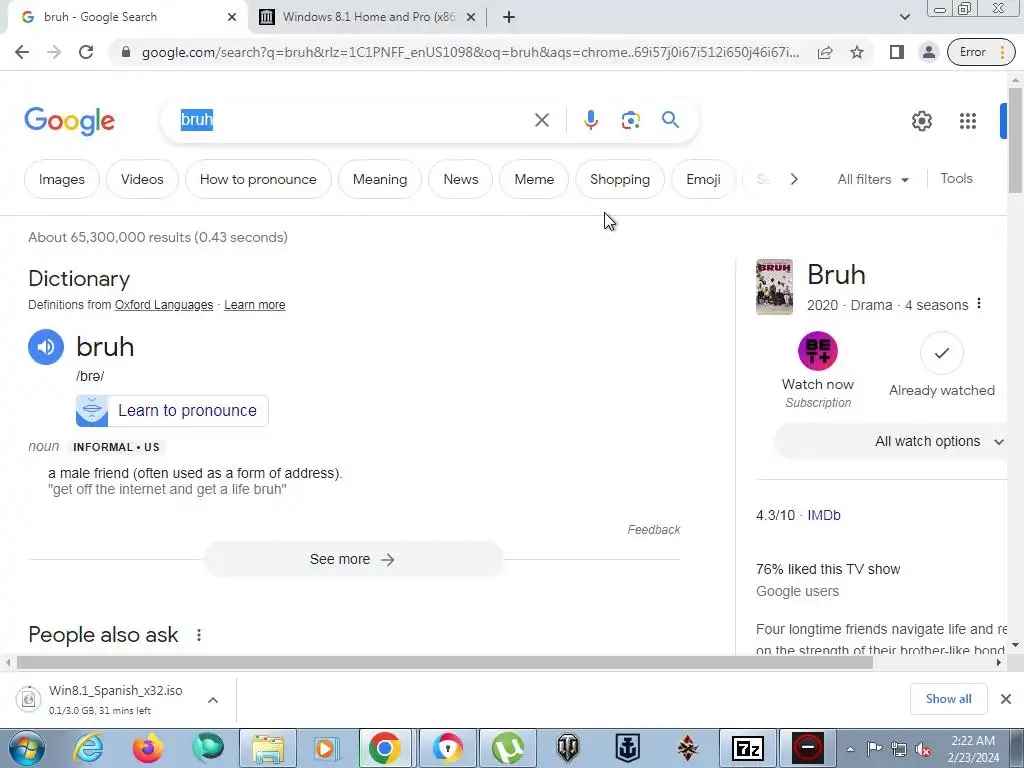Close the bruh - Google Search tab
The width and height of the screenshot is (1024, 768).
tap(232, 17)
